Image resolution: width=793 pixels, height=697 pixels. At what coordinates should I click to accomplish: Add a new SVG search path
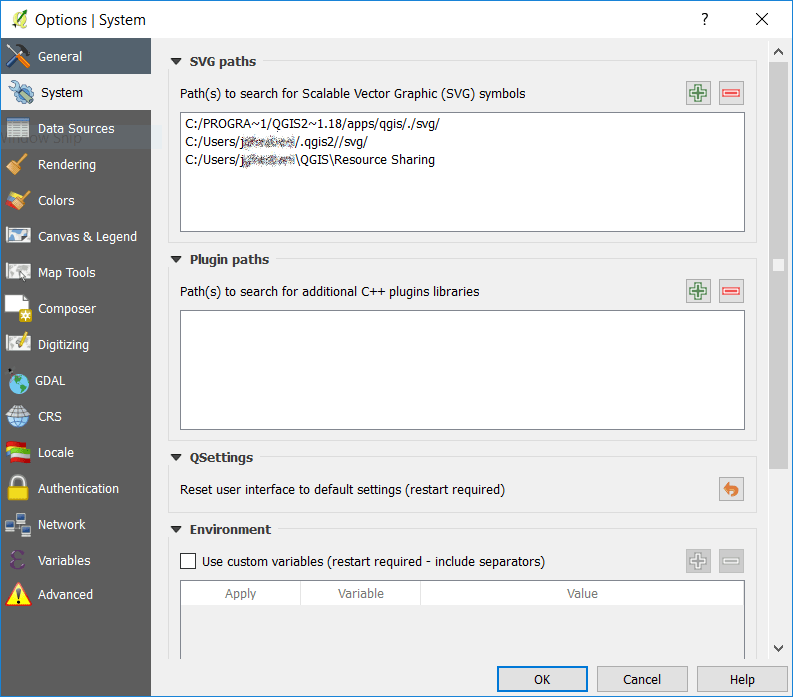pyautogui.click(x=698, y=93)
